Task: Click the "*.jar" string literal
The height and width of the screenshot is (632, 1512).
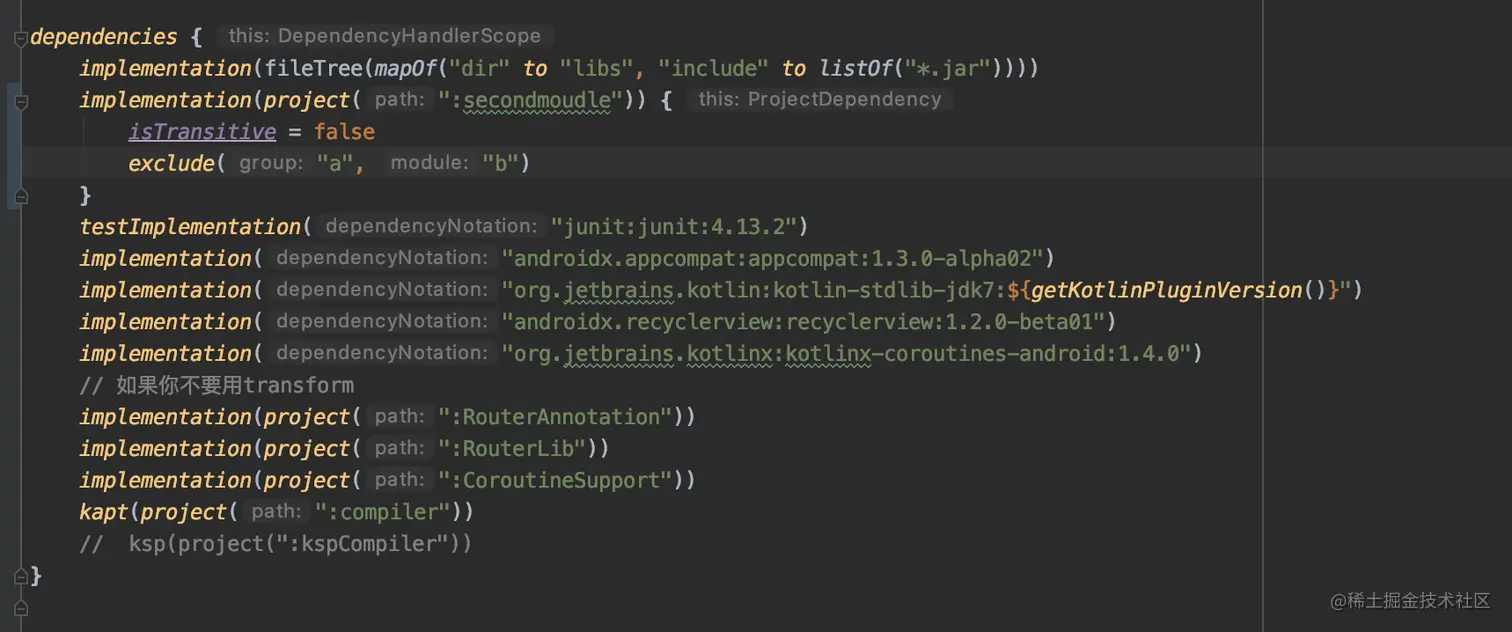Action: pyautogui.click(x=946, y=68)
